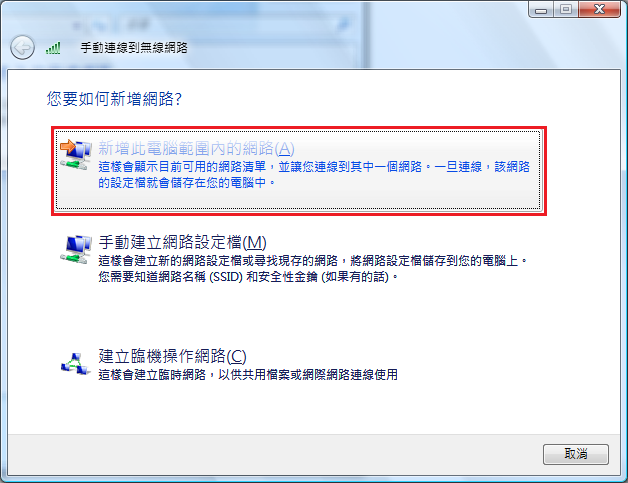Click the blue description starting 這樣會顯示目前可用的網路清單
Screen dimensions: 628x483
[314, 175]
